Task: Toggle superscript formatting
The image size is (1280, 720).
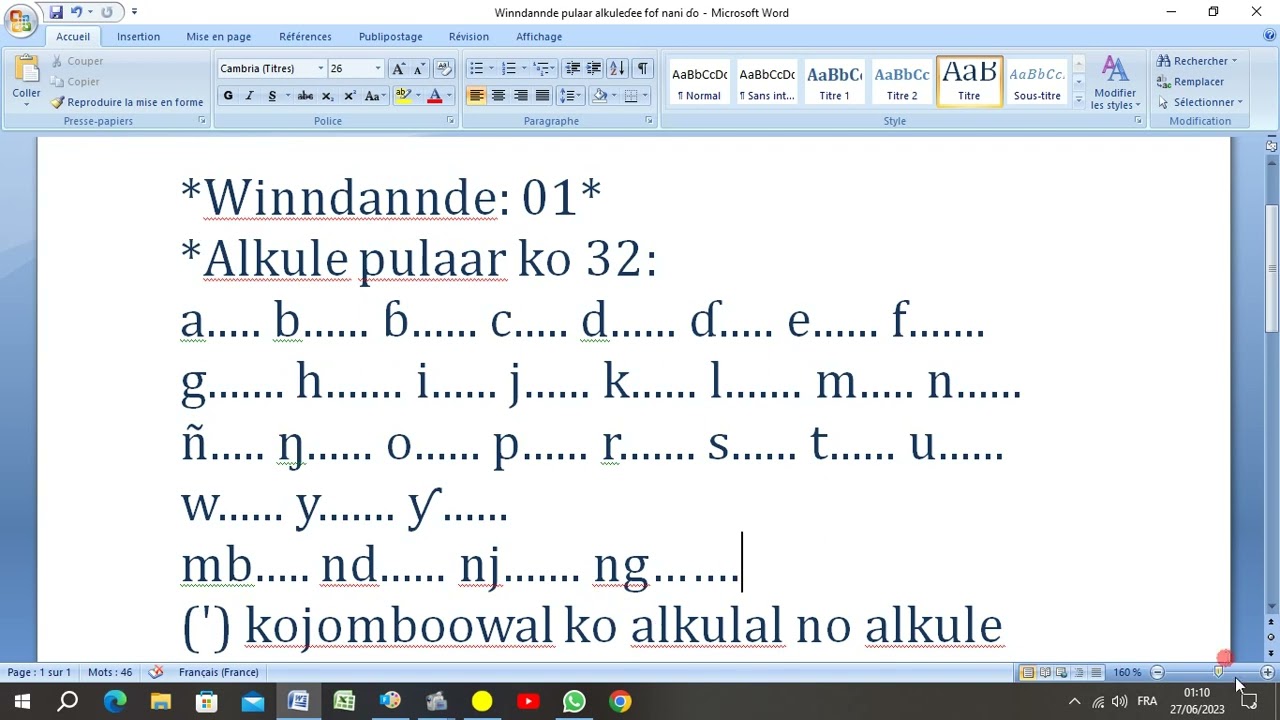Action: (349, 96)
